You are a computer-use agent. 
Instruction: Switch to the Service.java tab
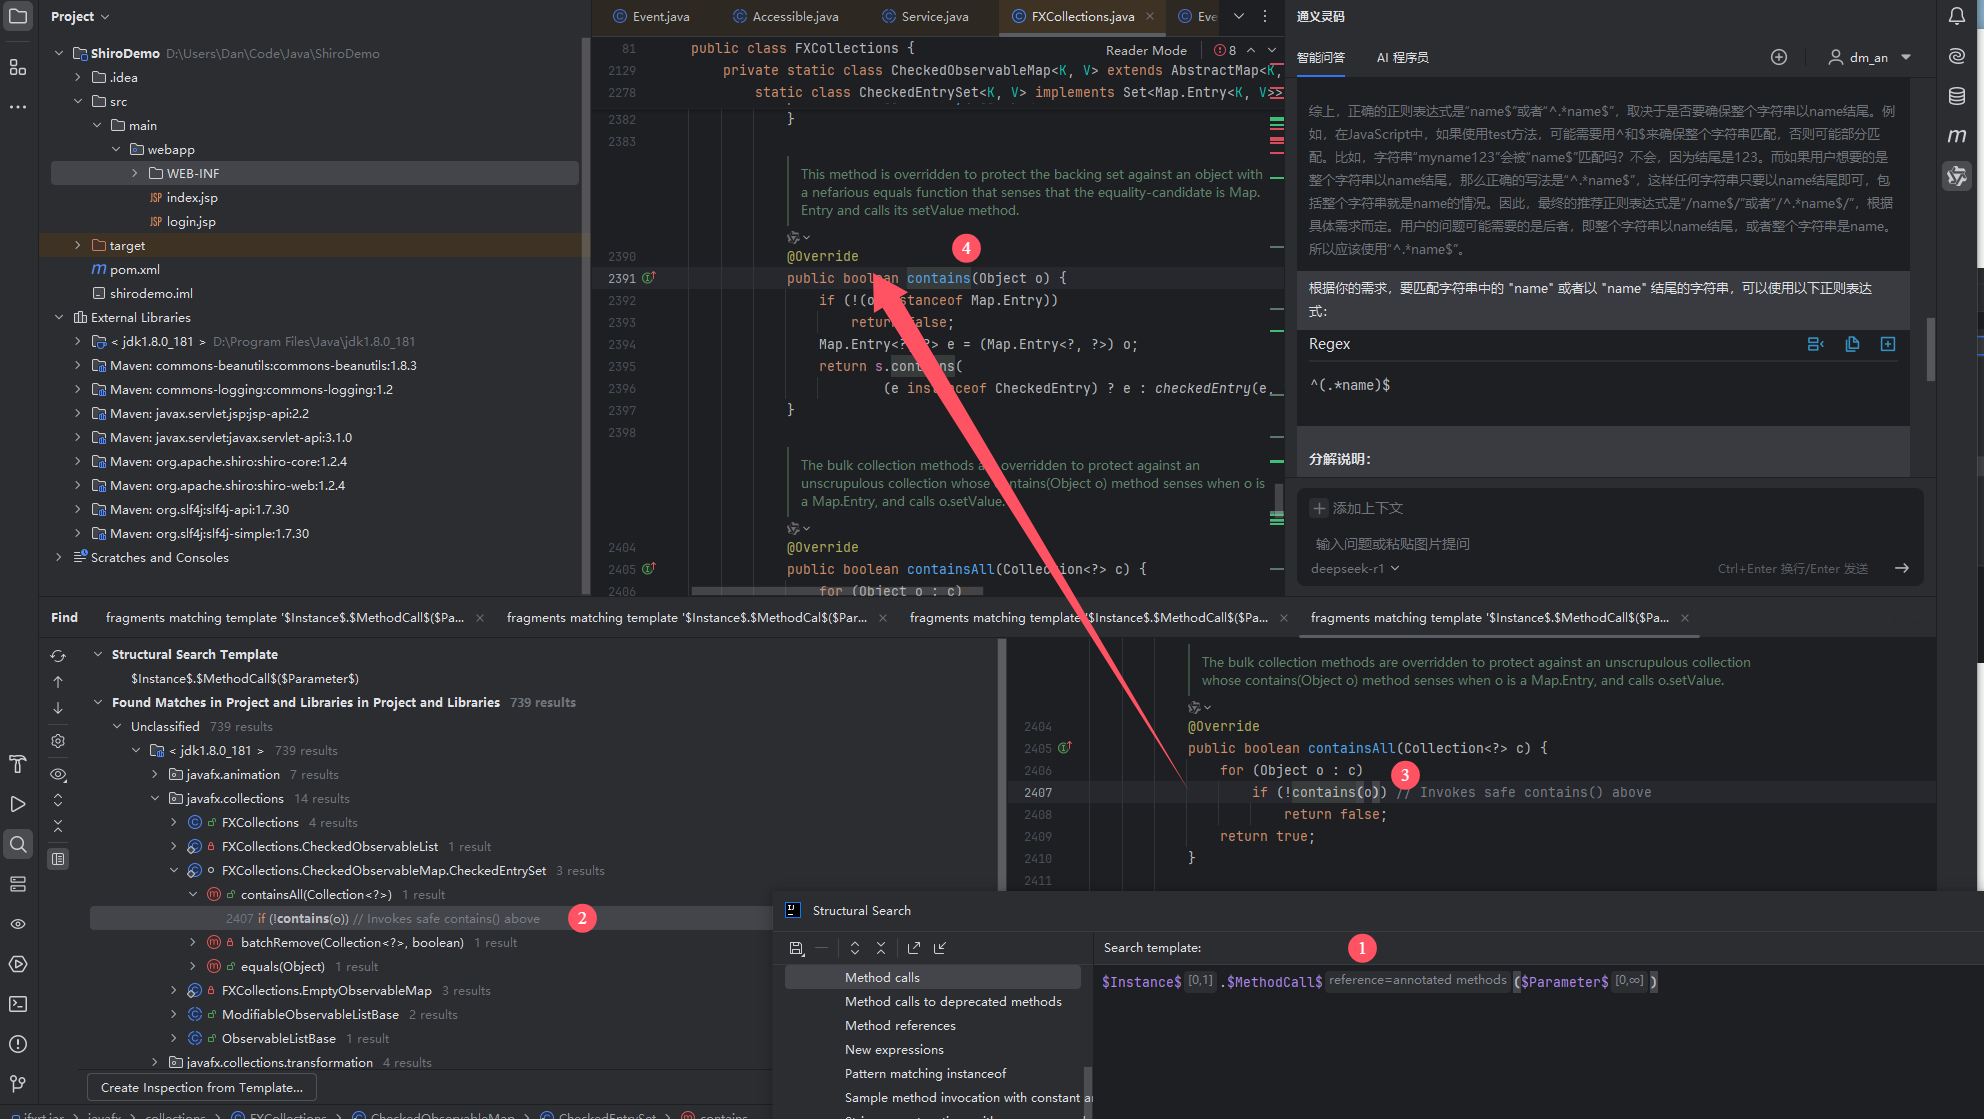tap(925, 16)
